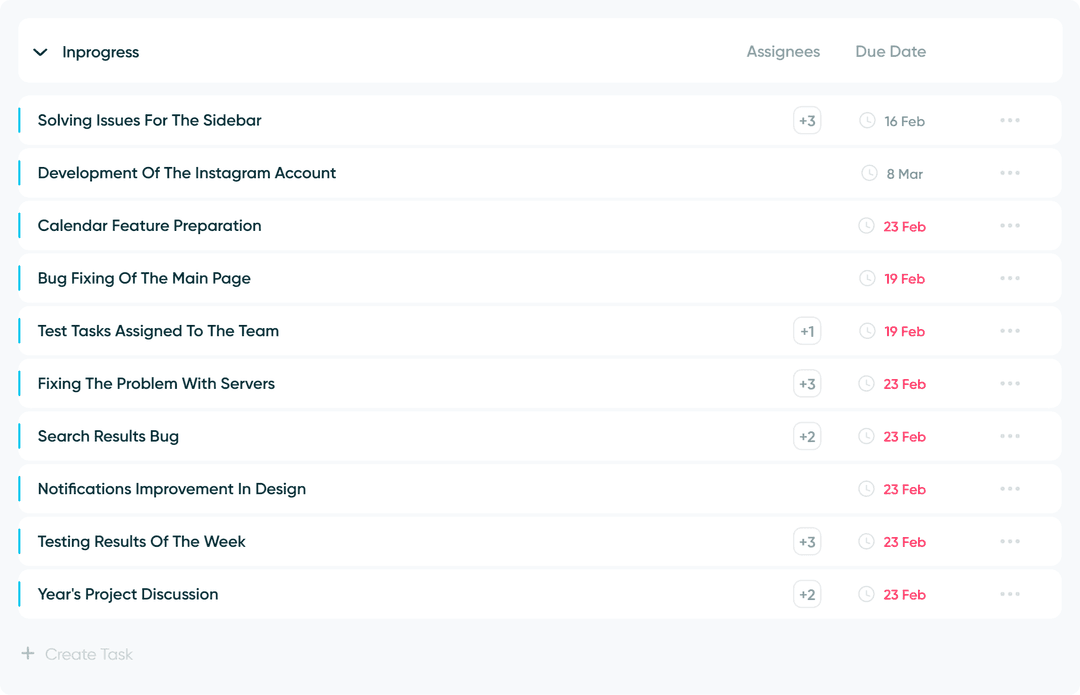Viewport: 1080px width, 695px height.
Task: Open more options for Bug Fixing Of The Main Page
Action: 1010,278
